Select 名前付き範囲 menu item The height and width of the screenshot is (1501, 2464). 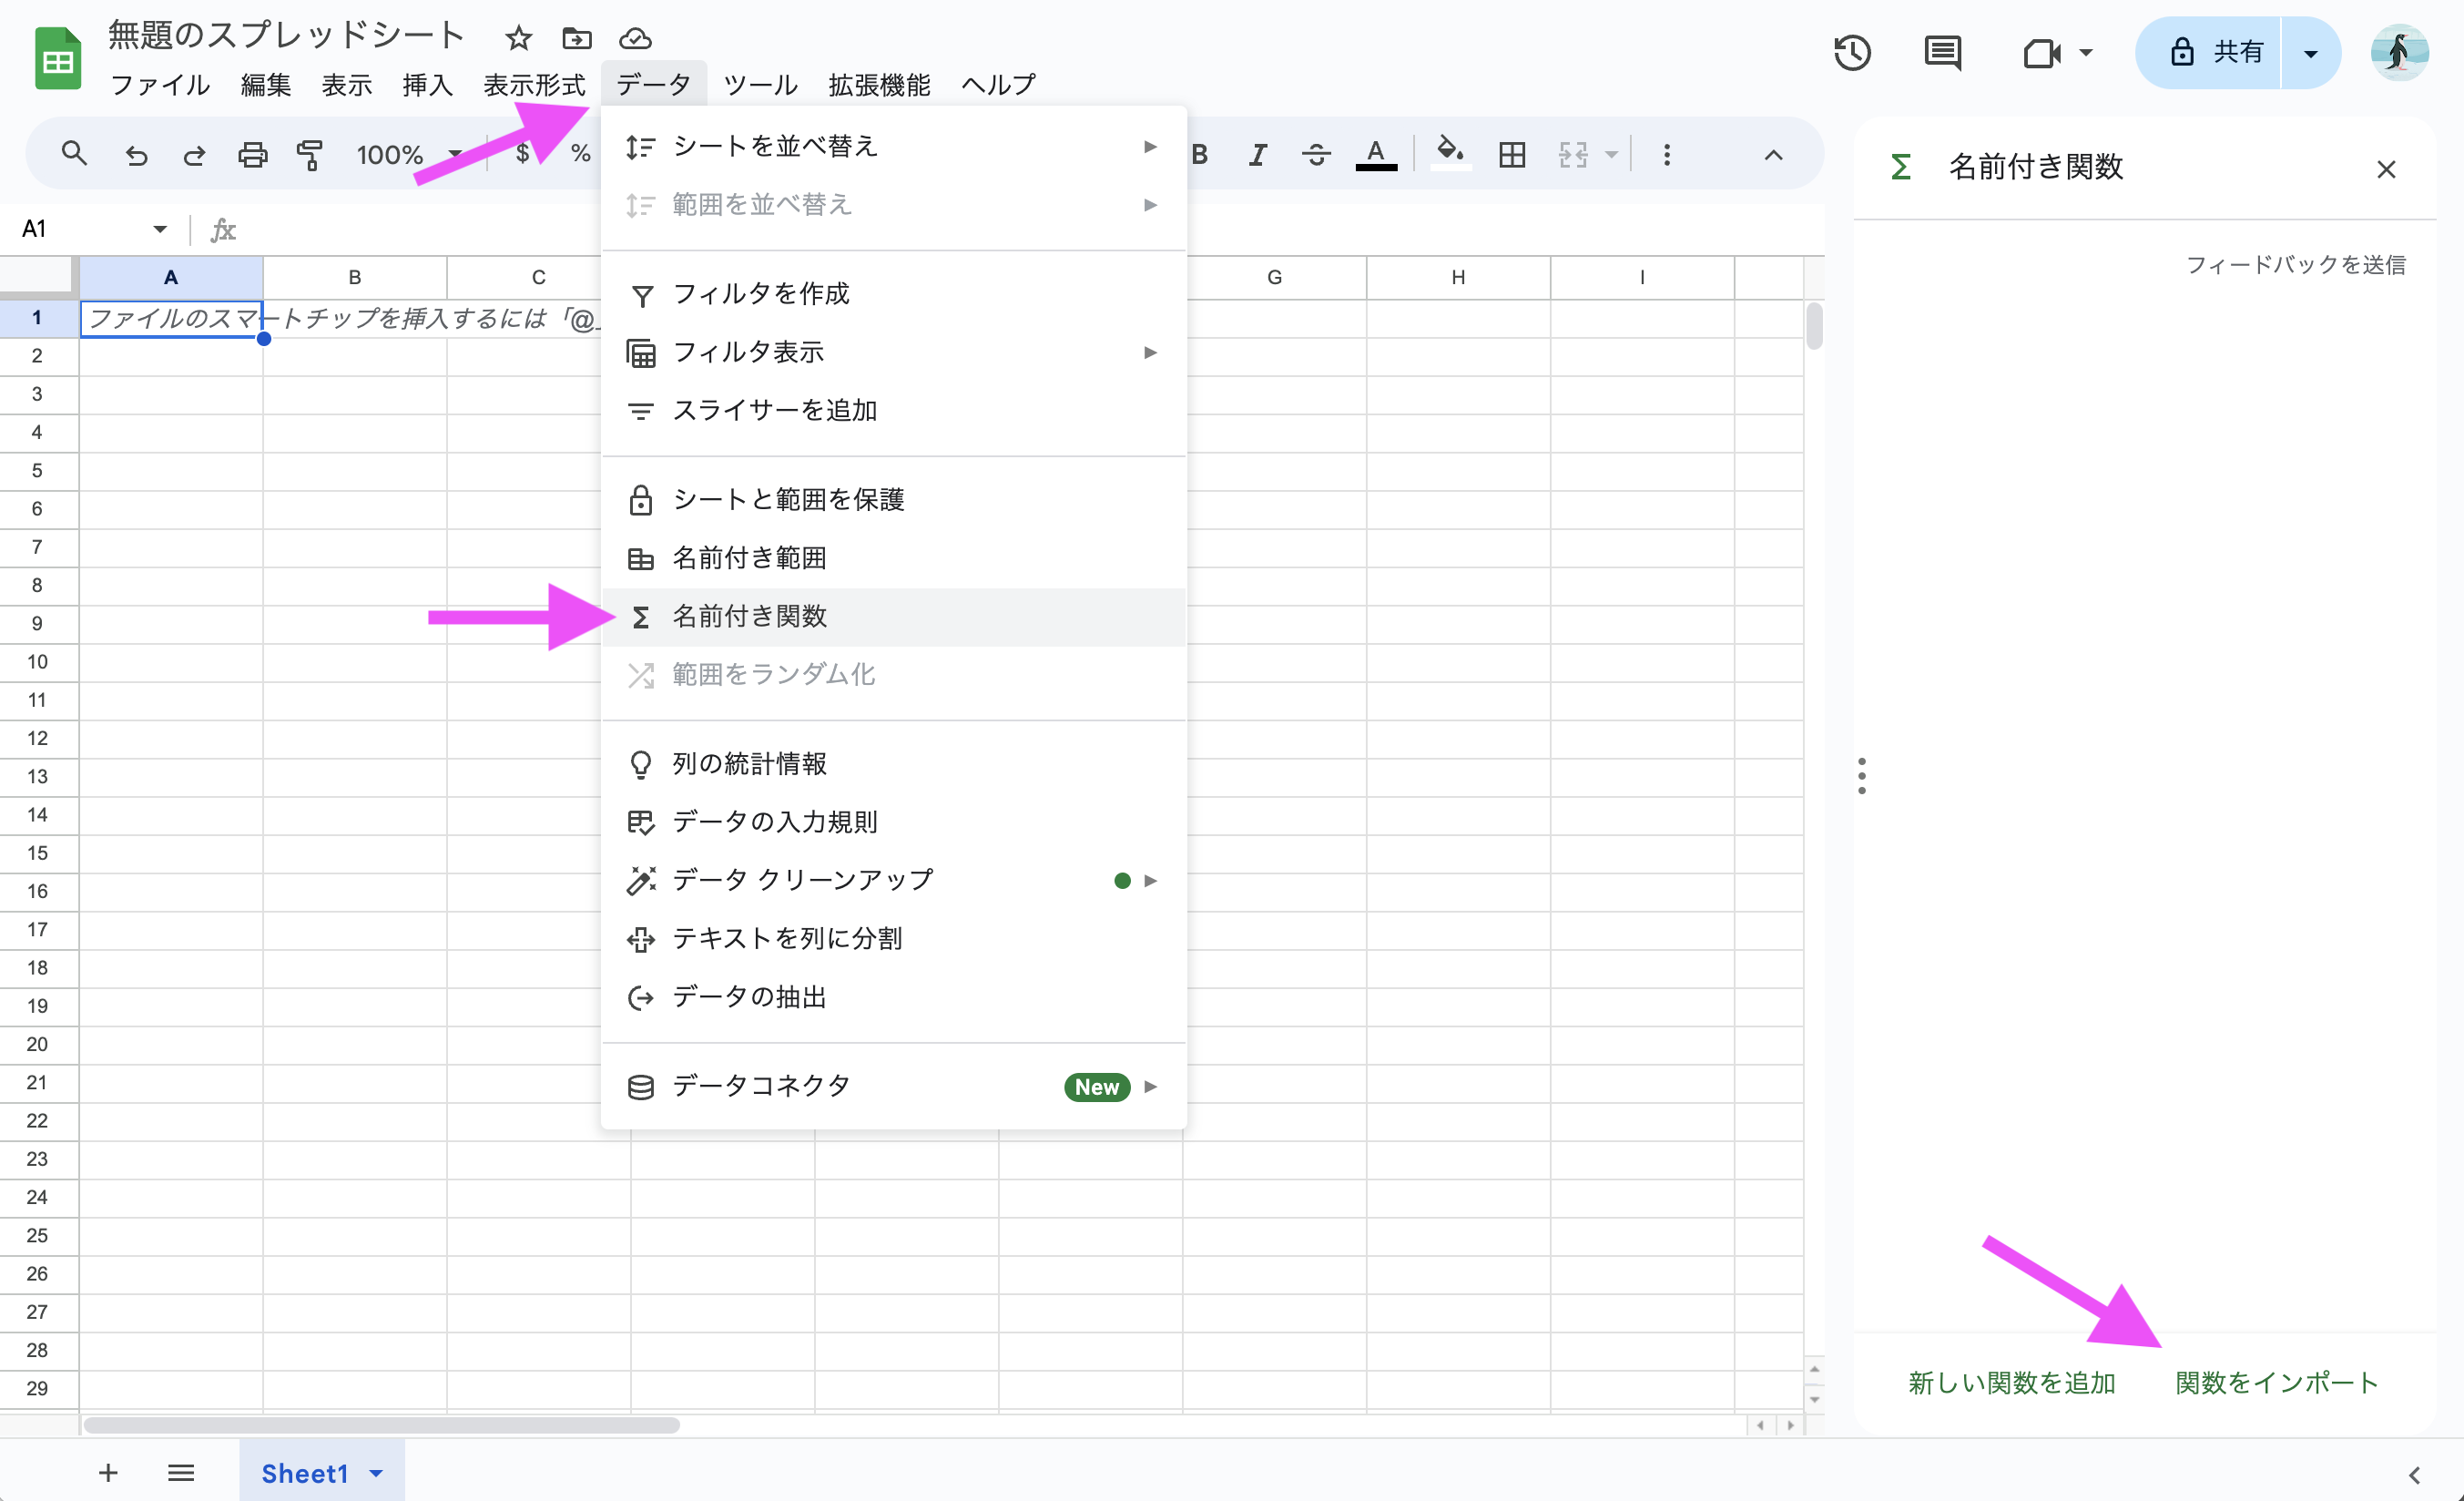click(x=749, y=558)
